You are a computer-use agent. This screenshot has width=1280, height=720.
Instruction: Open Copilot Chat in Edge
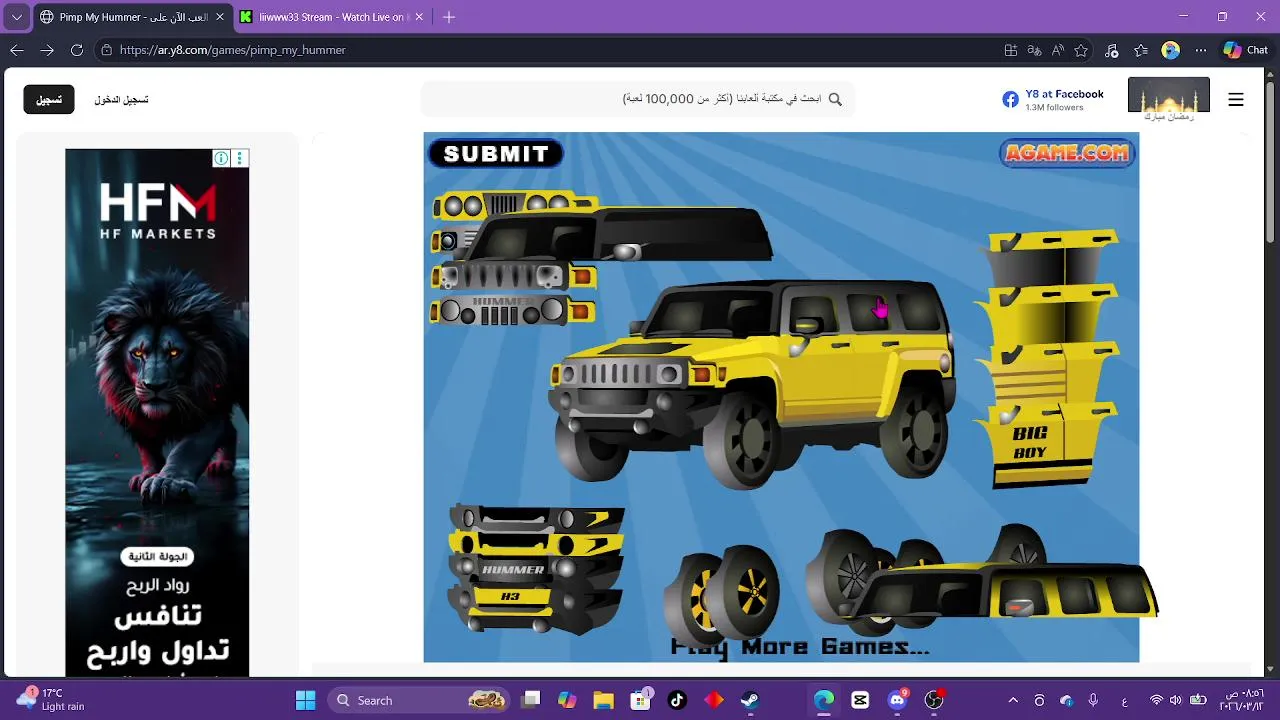point(1246,50)
